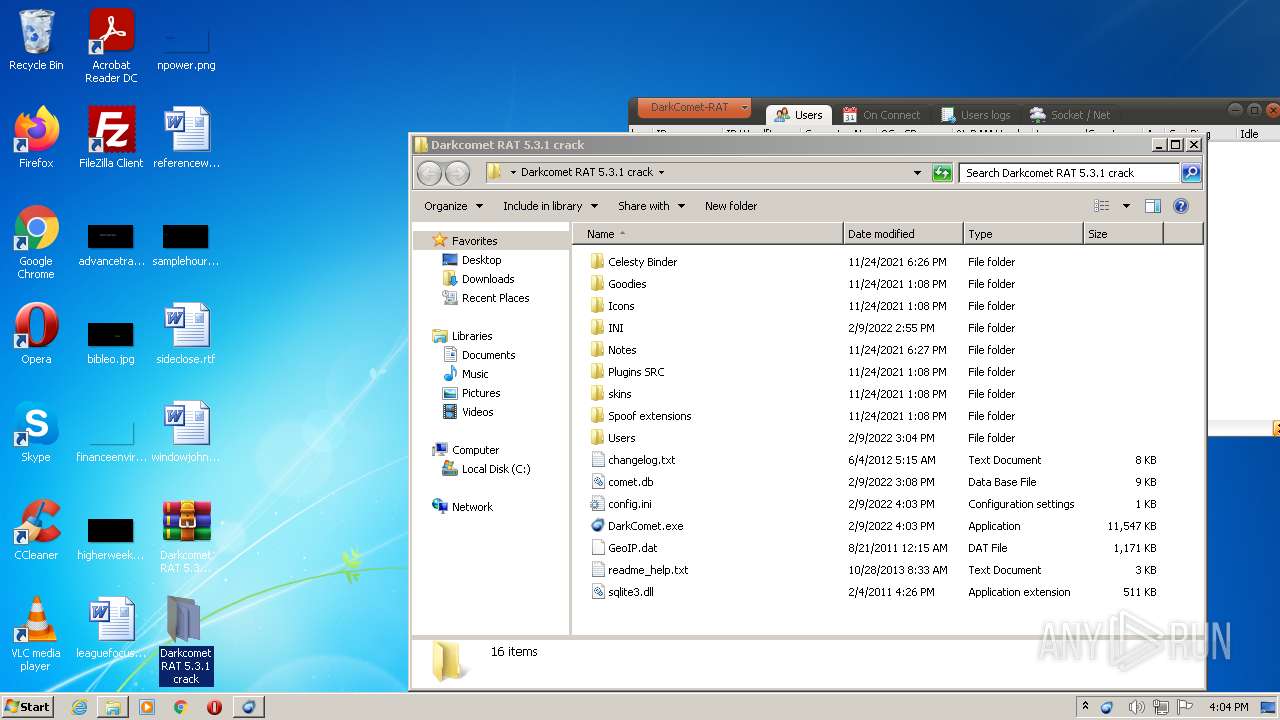Select Local Disk (C:)
Screen dimensions: 1280x720
(x=496, y=469)
